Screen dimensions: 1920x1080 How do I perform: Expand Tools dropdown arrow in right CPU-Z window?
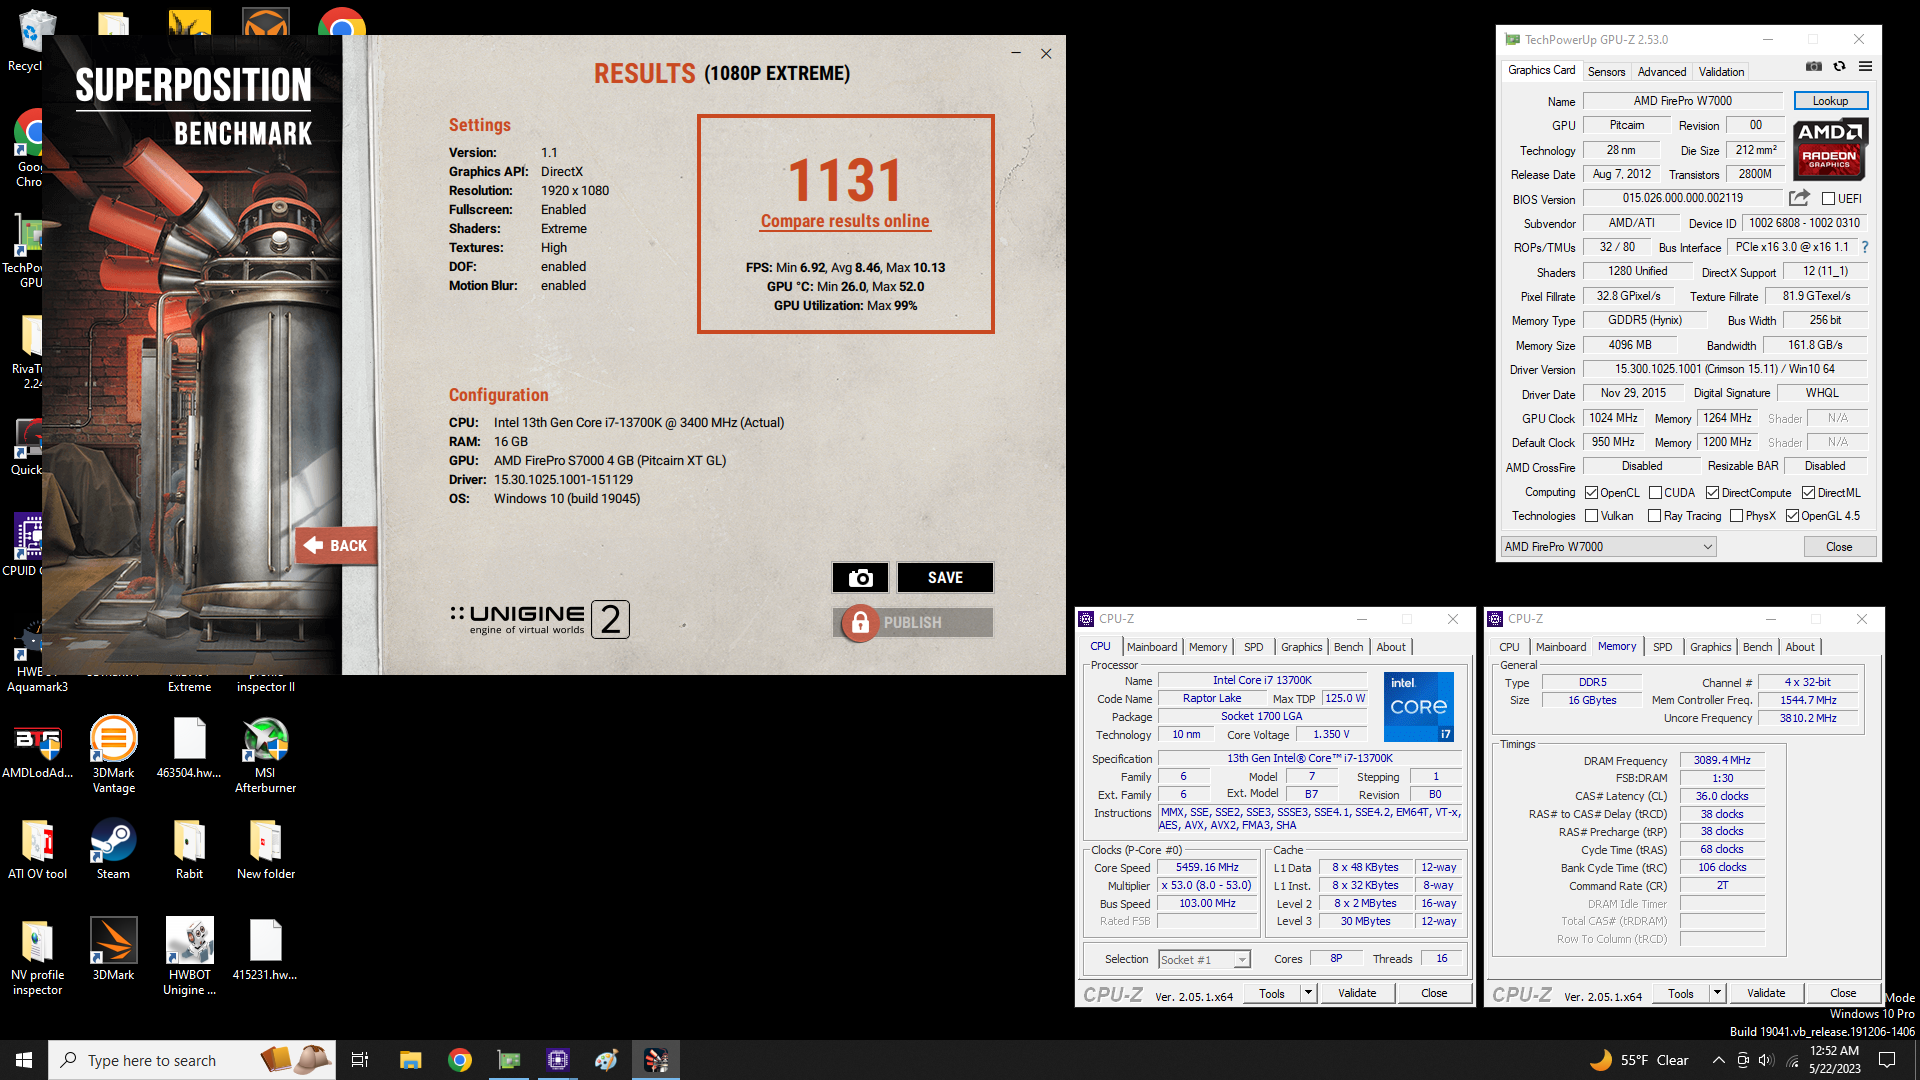pyautogui.click(x=1717, y=993)
